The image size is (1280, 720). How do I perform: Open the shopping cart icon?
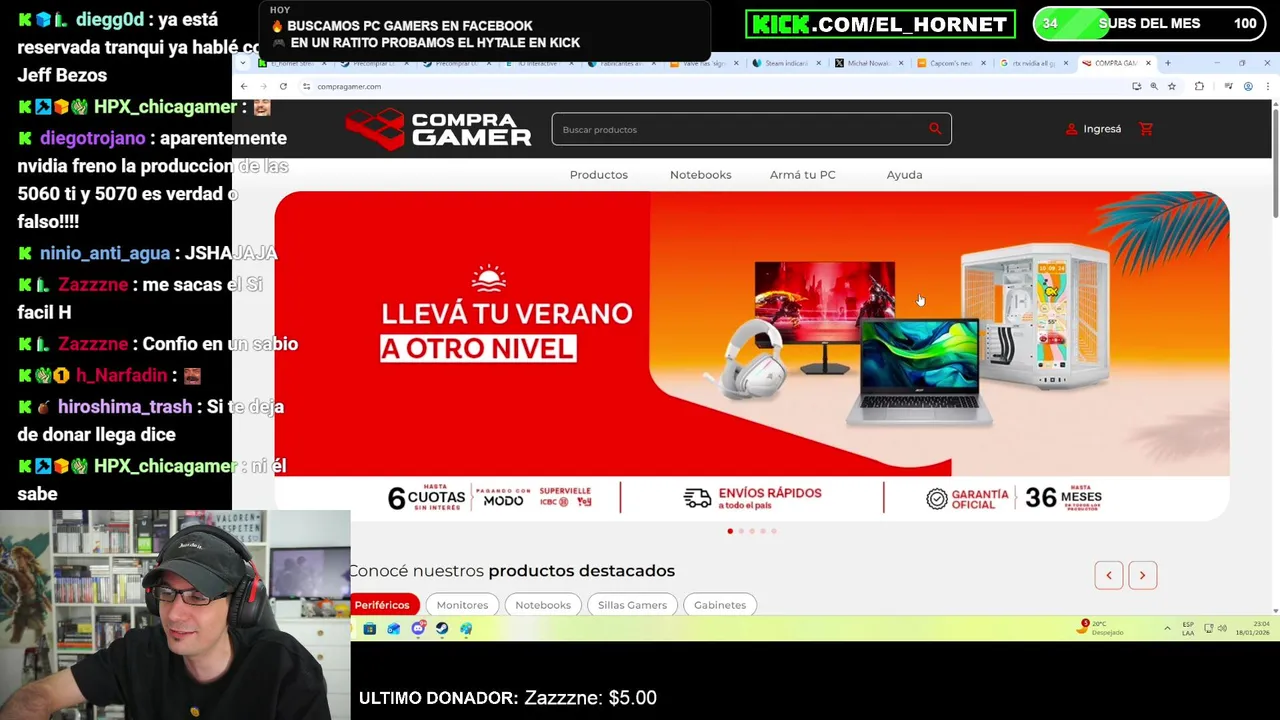click(1146, 129)
